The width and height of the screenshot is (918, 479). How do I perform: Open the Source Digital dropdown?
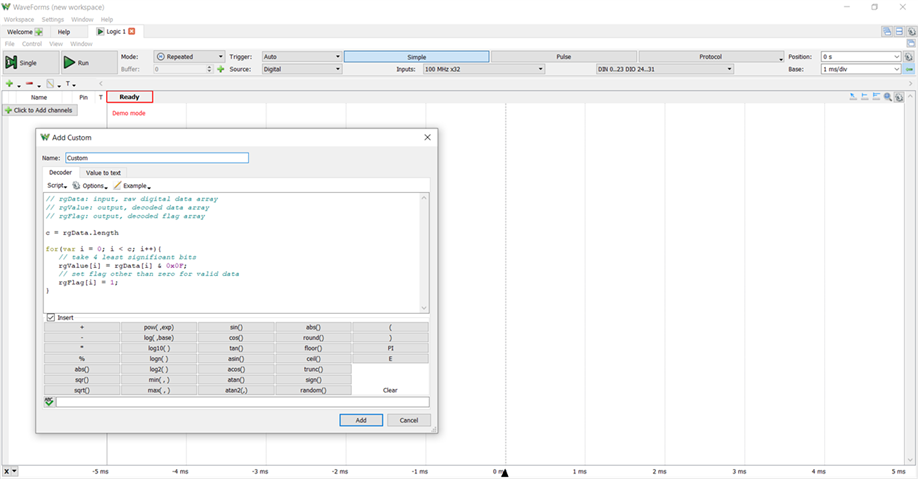[x=302, y=69]
